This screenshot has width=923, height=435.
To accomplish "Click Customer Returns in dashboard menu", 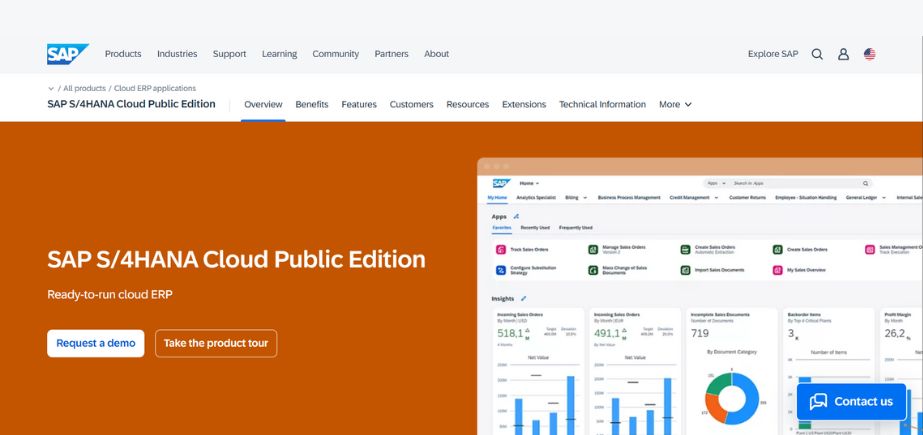I will [748, 198].
